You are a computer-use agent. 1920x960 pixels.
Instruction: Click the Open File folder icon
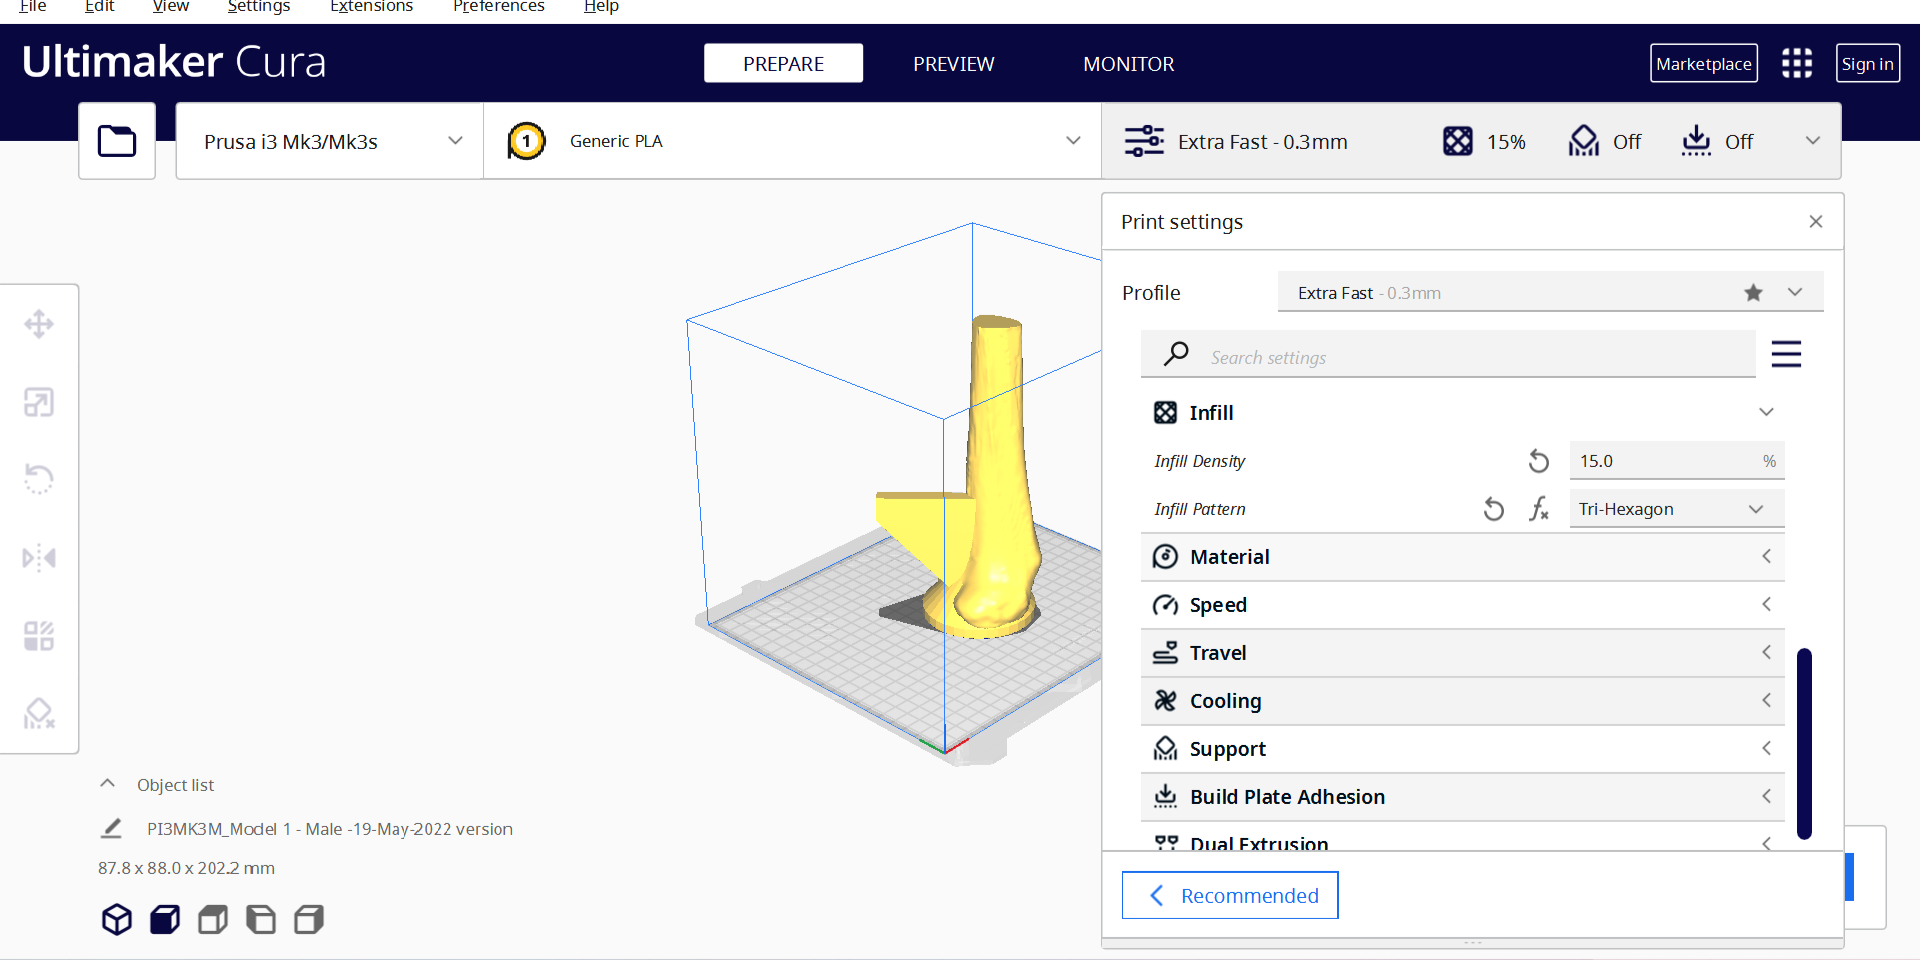(x=117, y=141)
